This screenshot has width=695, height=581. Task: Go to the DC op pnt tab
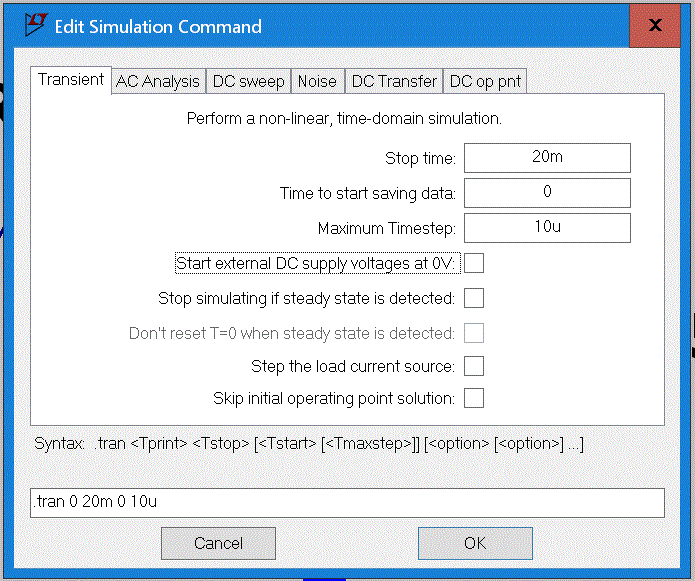(x=485, y=82)
